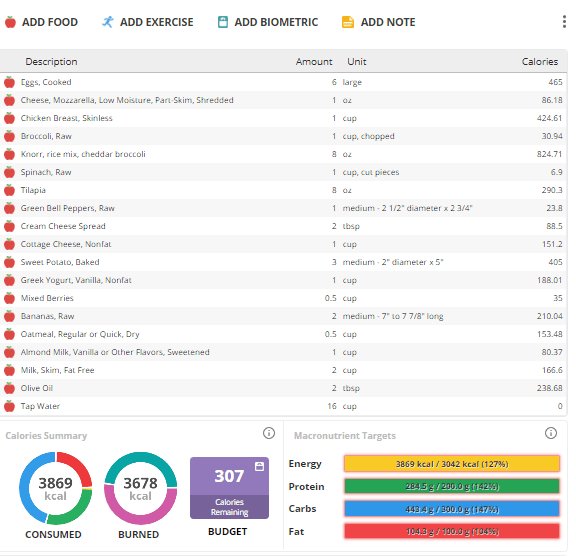The width and height of the screenshot is (576, 556).
Task: Click the Protein green progress bar
Action: click(x=452, y=487)
